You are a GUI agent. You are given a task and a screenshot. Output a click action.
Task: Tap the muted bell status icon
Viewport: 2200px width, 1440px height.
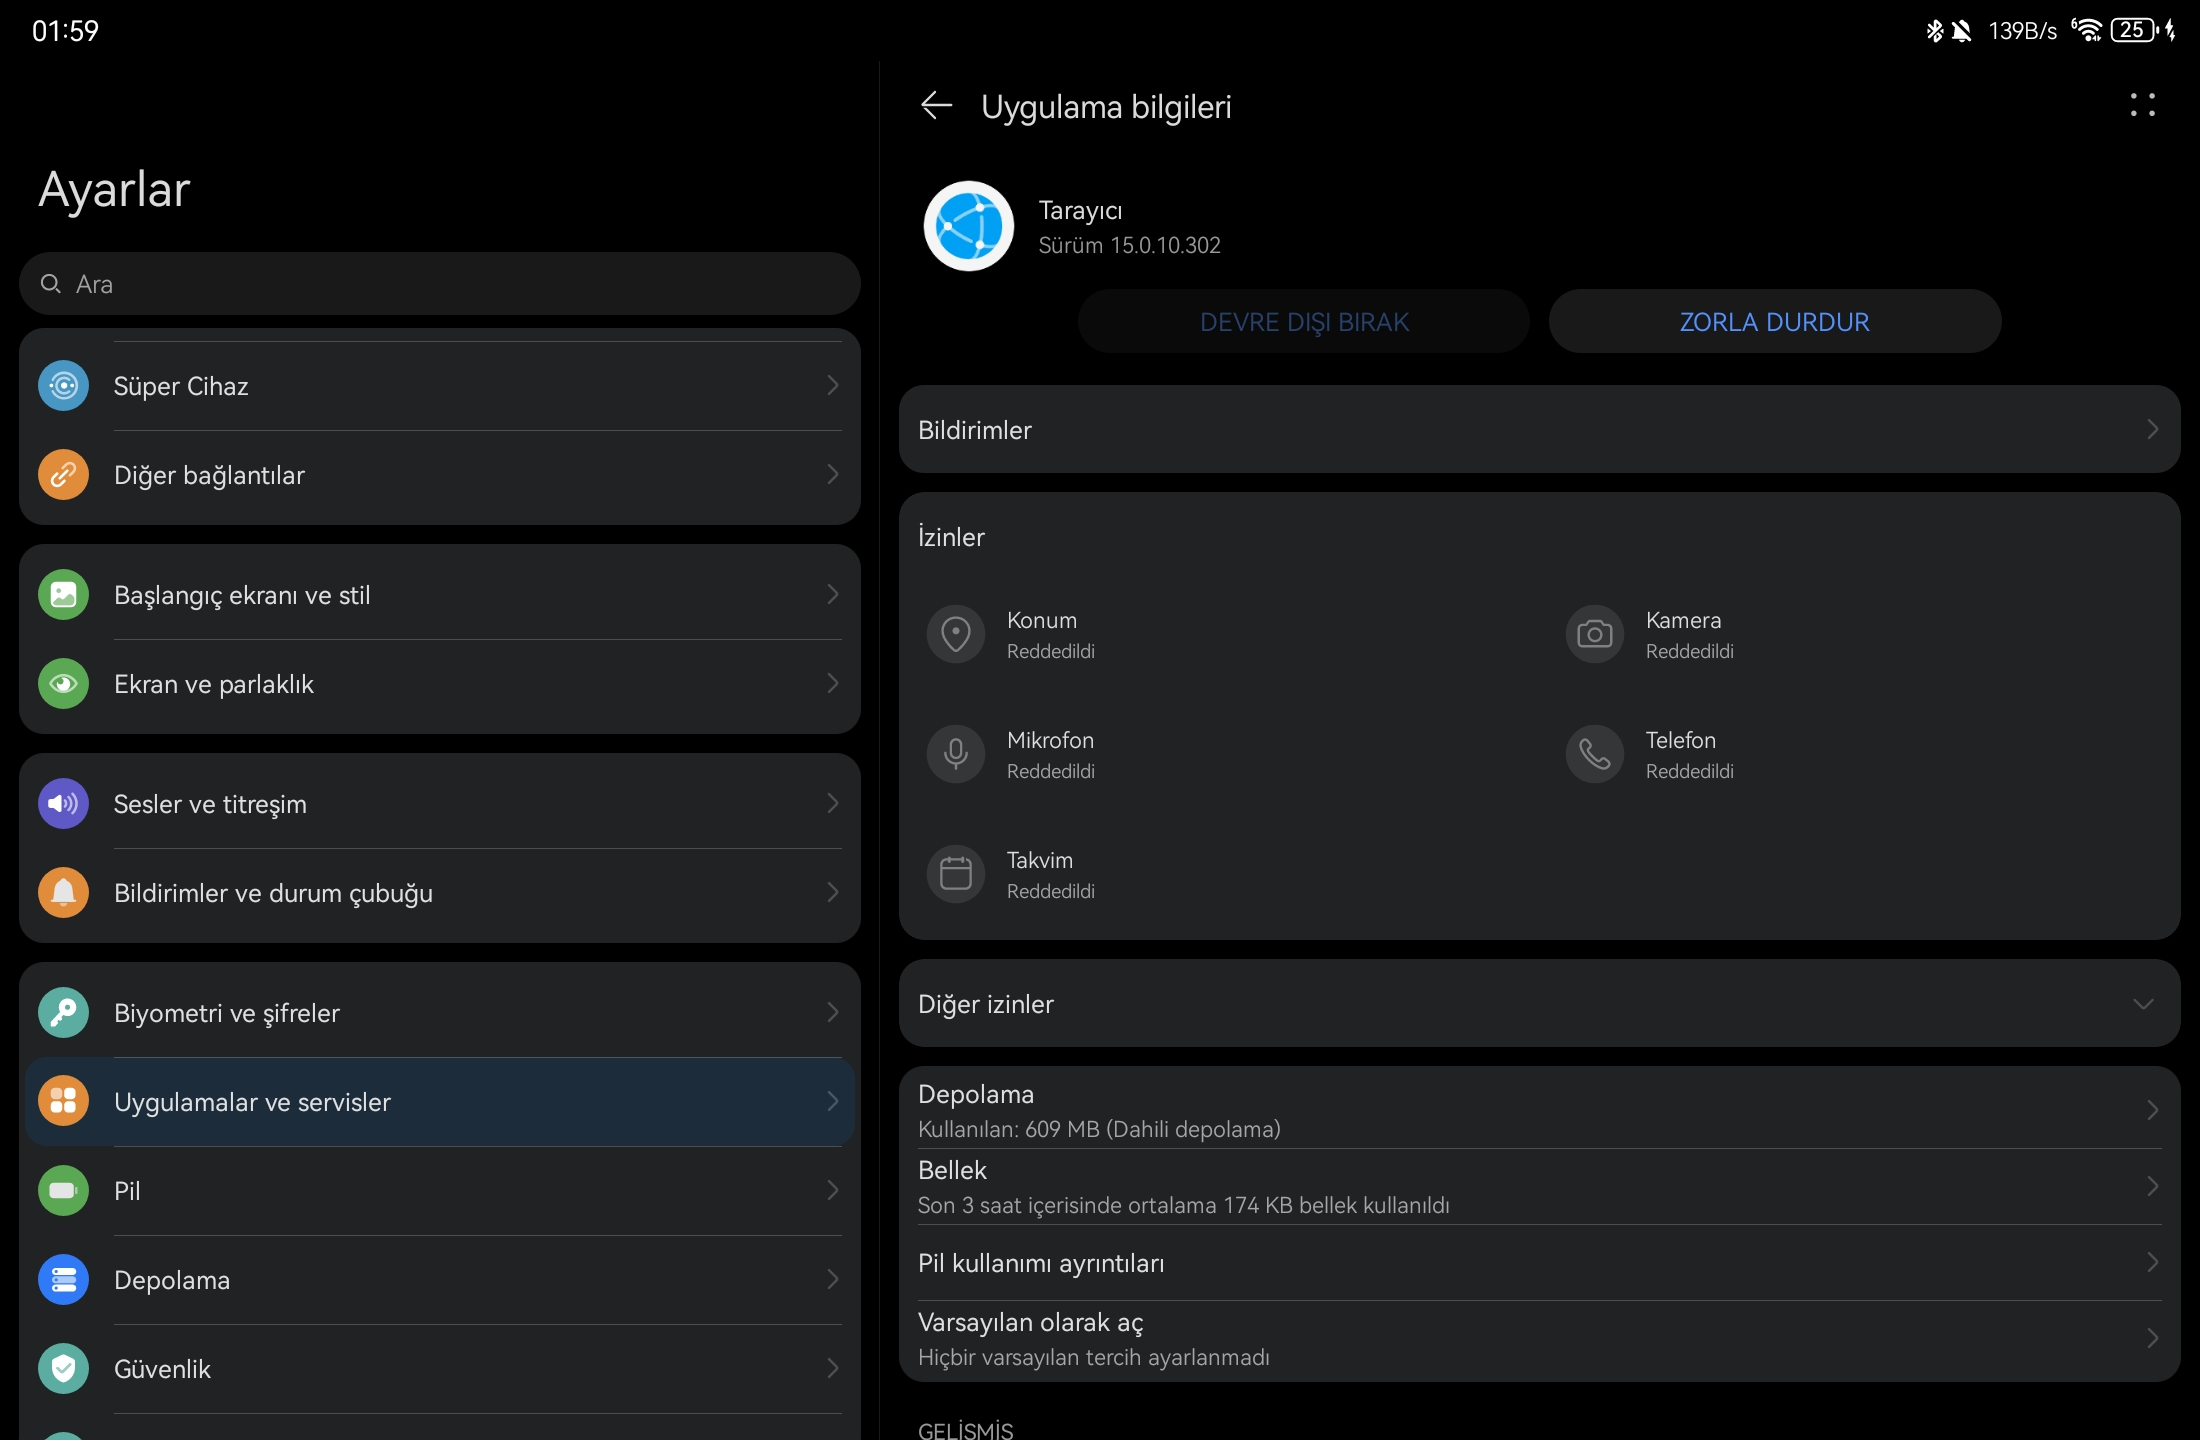tap(1961, 31)
